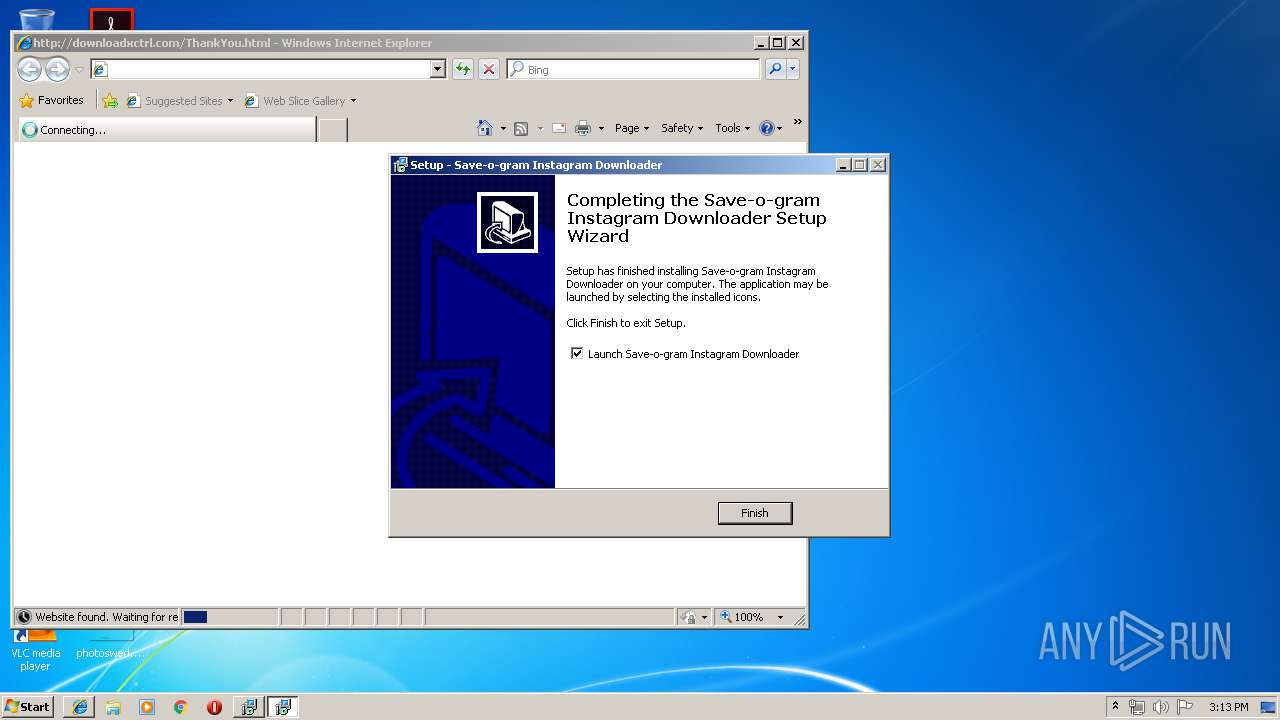Click the Read Mail icon
The width and height of the screenshot is (1280, 720).
tap(559, 128)
